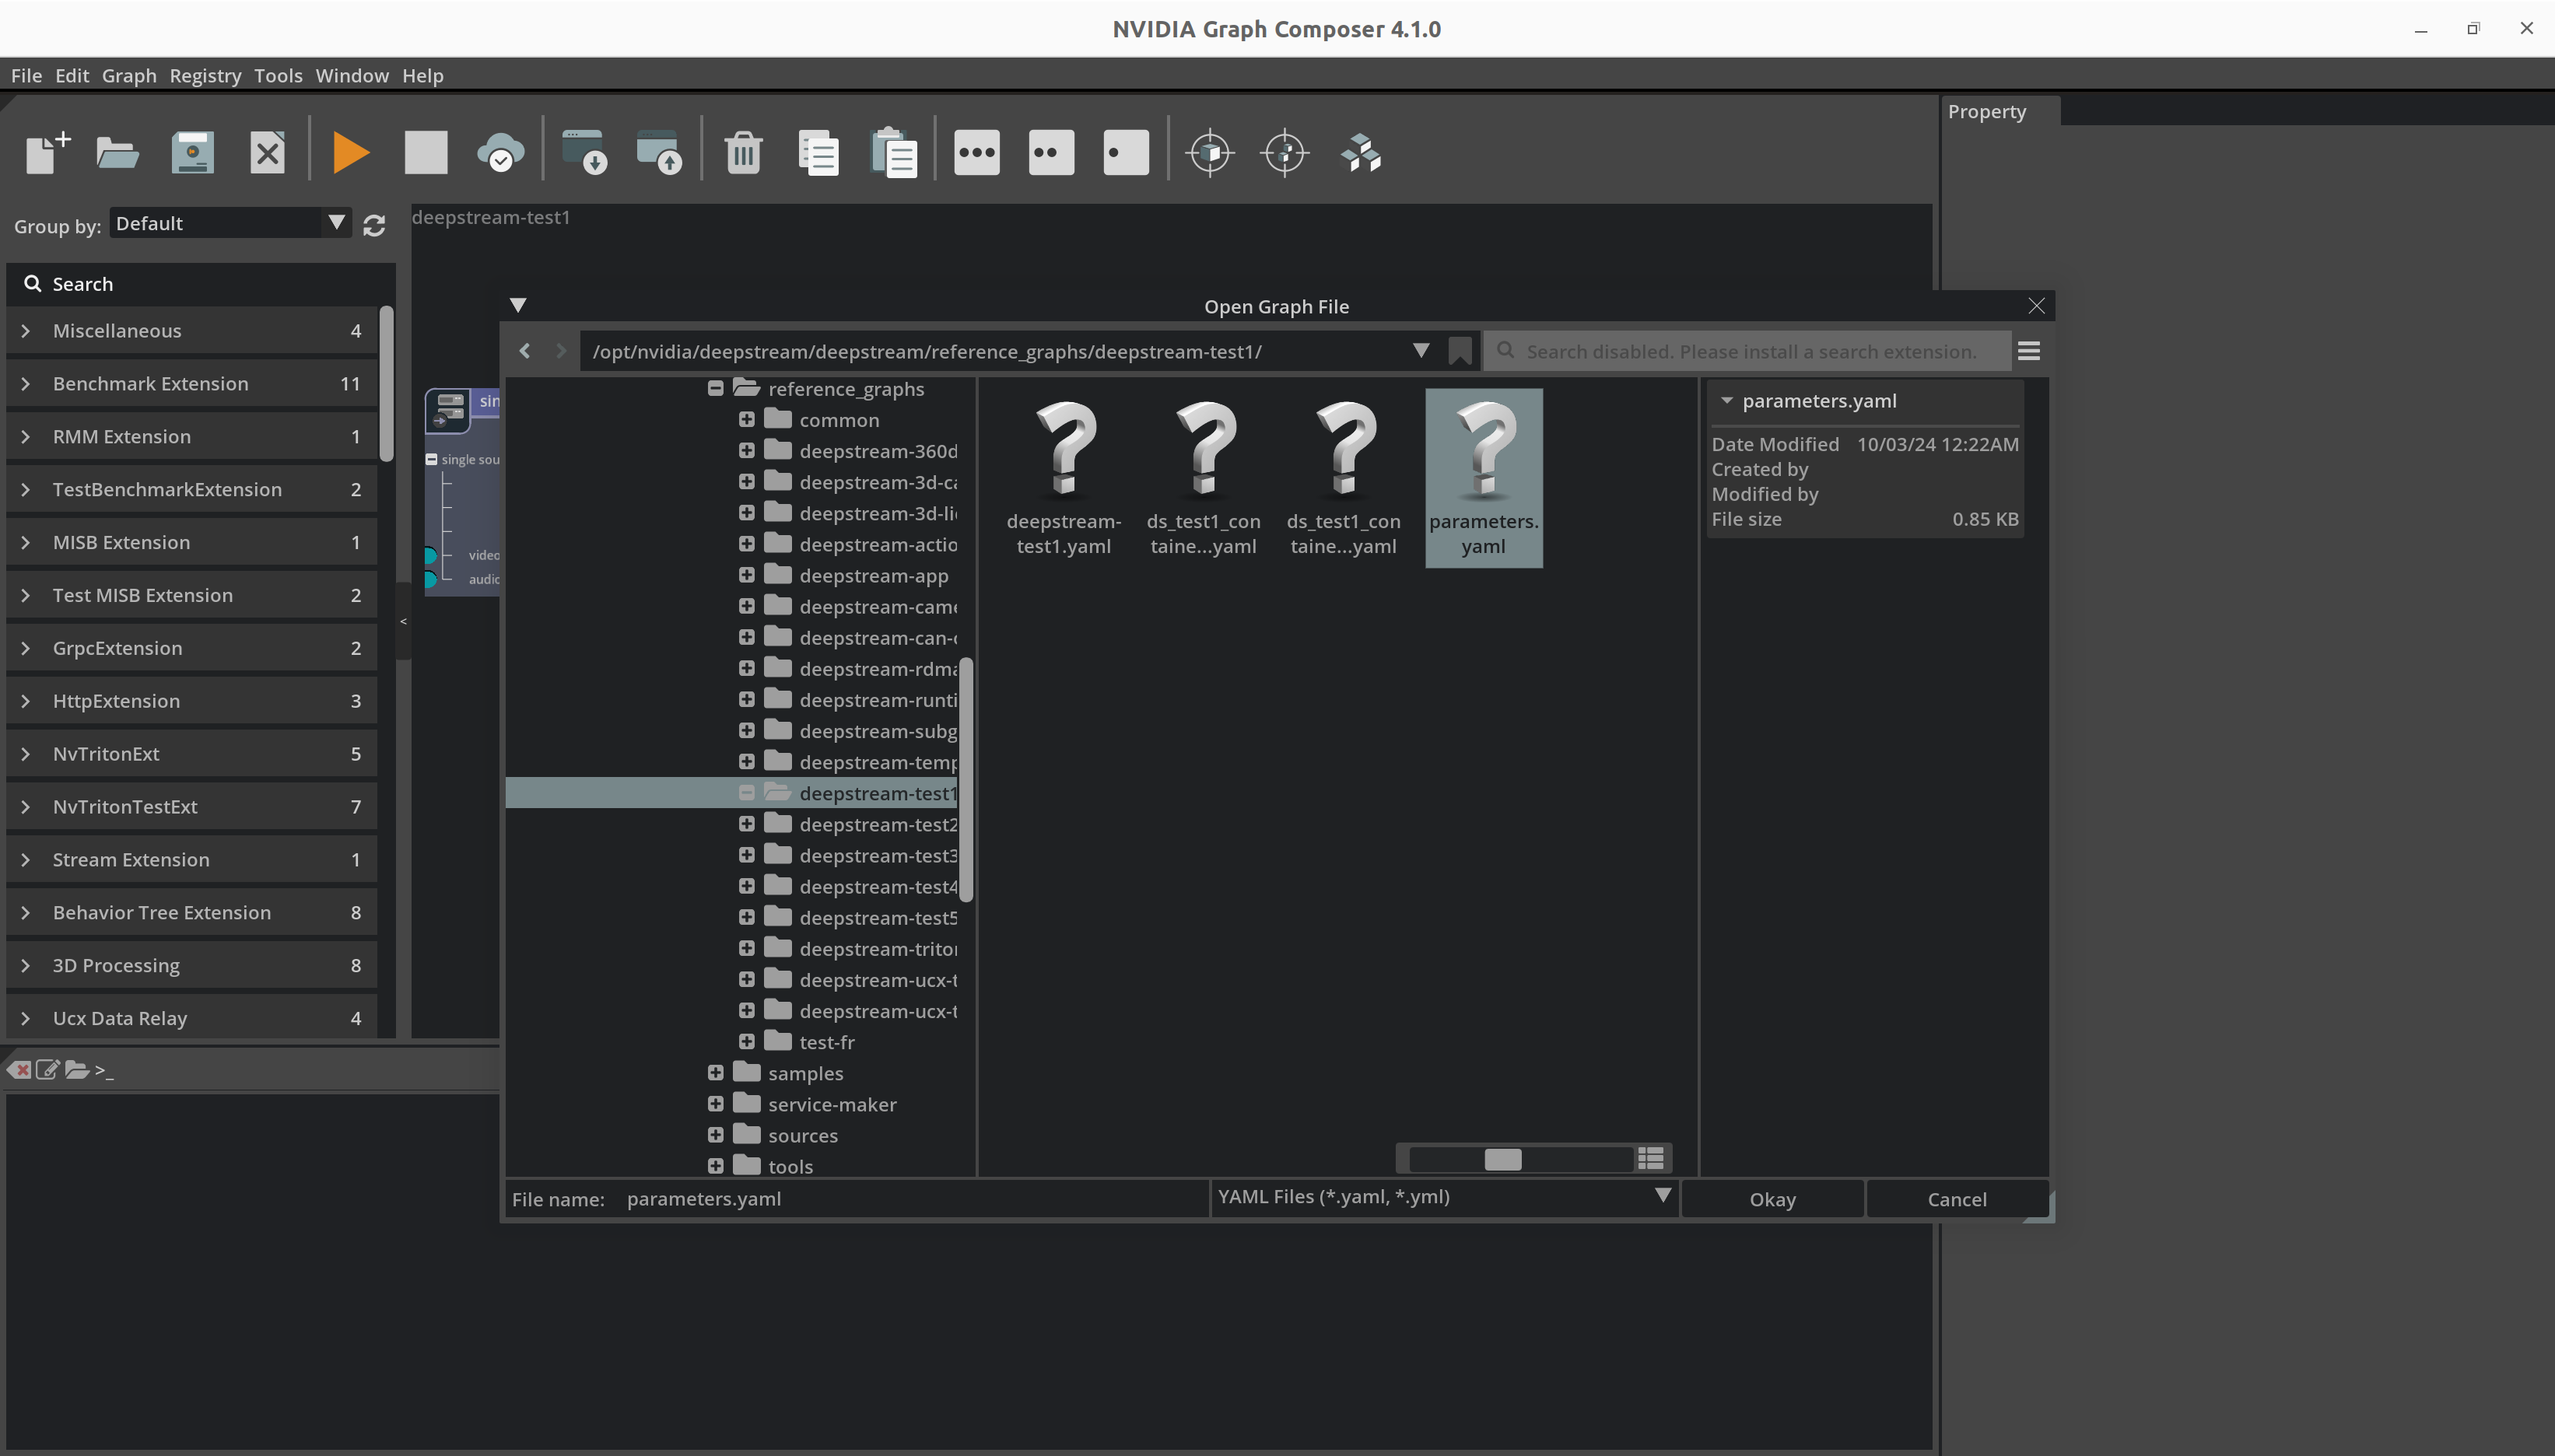Click the Open Graph folder icon

point(117,153)
